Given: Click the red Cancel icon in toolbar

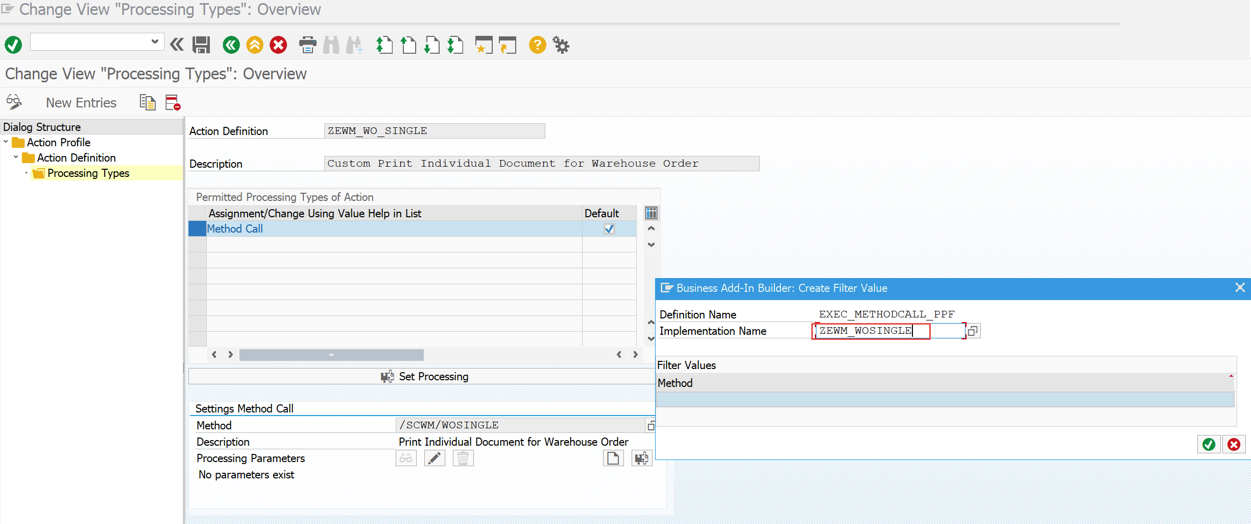Looking at the screenshot, I should [279, 45].
